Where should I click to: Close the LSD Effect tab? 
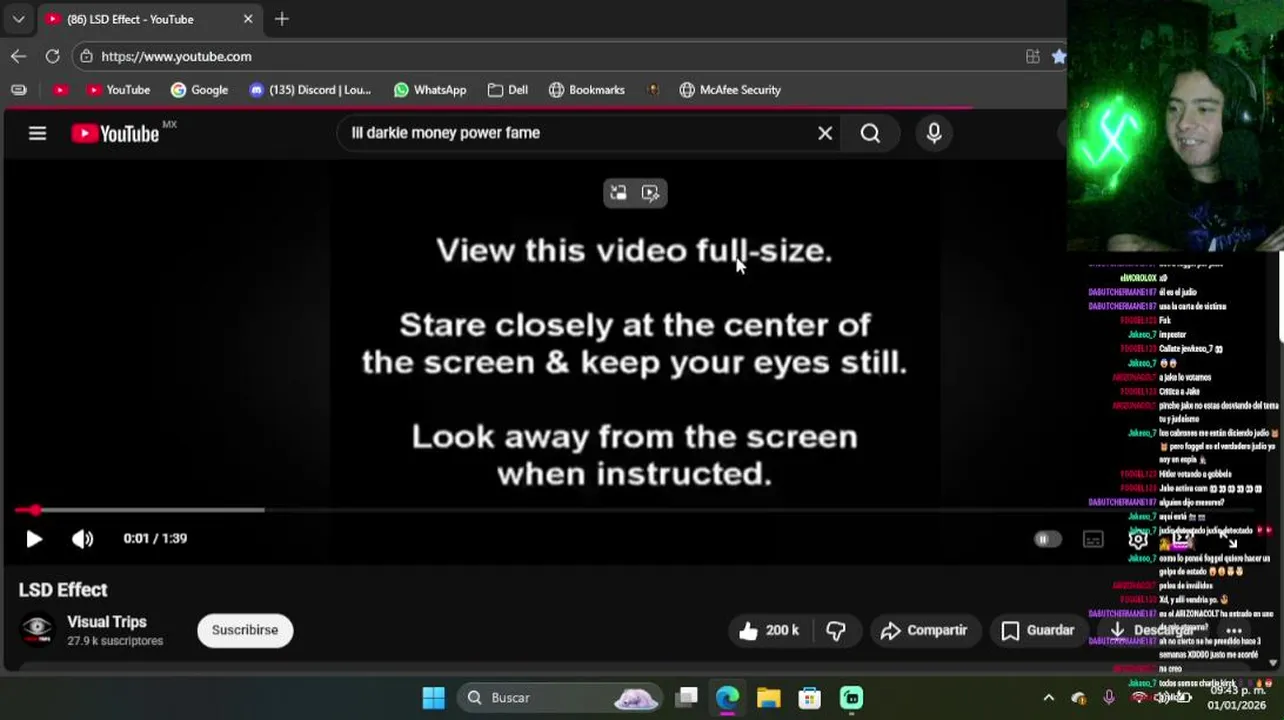[x=248, y=19]
